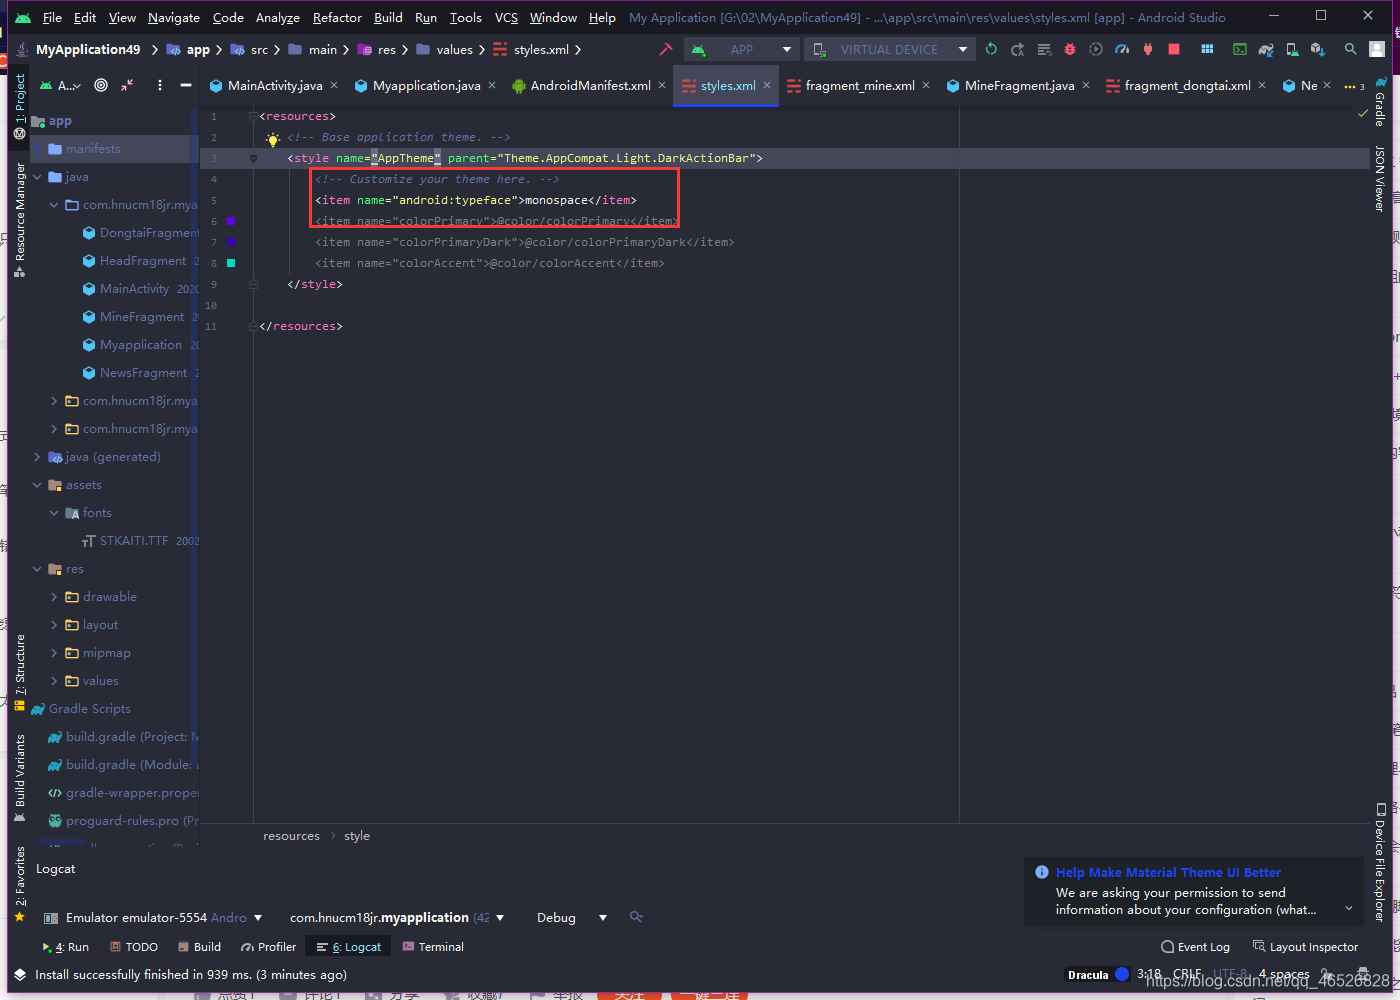
Task: Toggle the Device File Explorer tool window
Action: [x=1380, y=862]
